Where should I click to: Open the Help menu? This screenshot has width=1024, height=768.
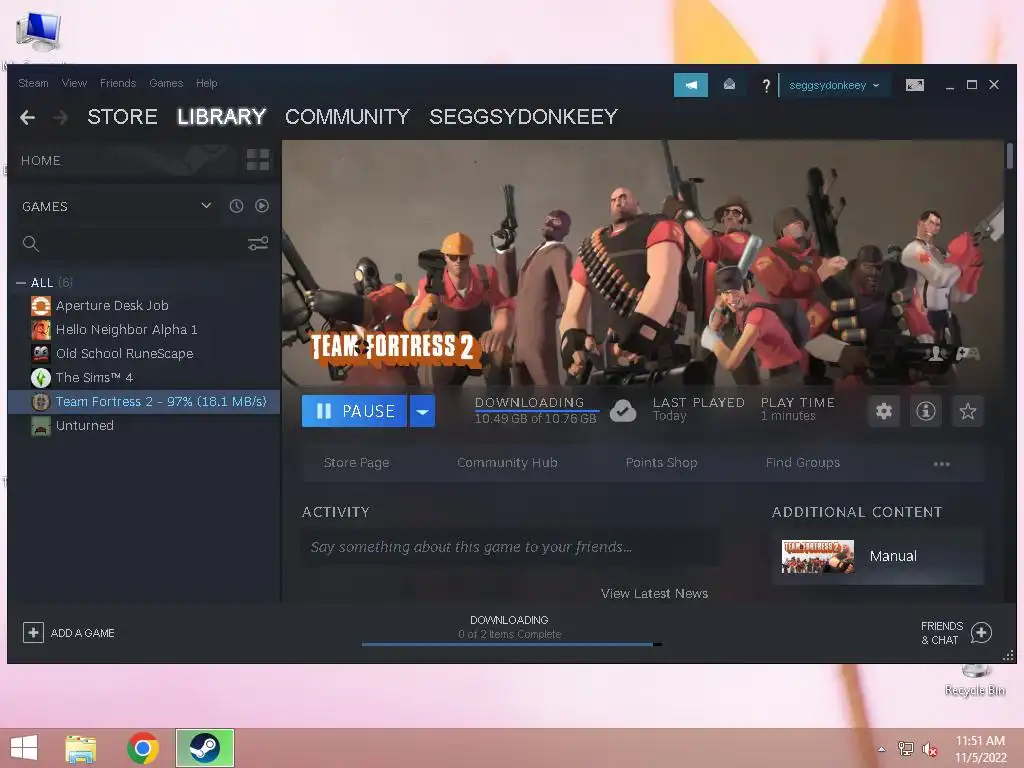[206, 83]
